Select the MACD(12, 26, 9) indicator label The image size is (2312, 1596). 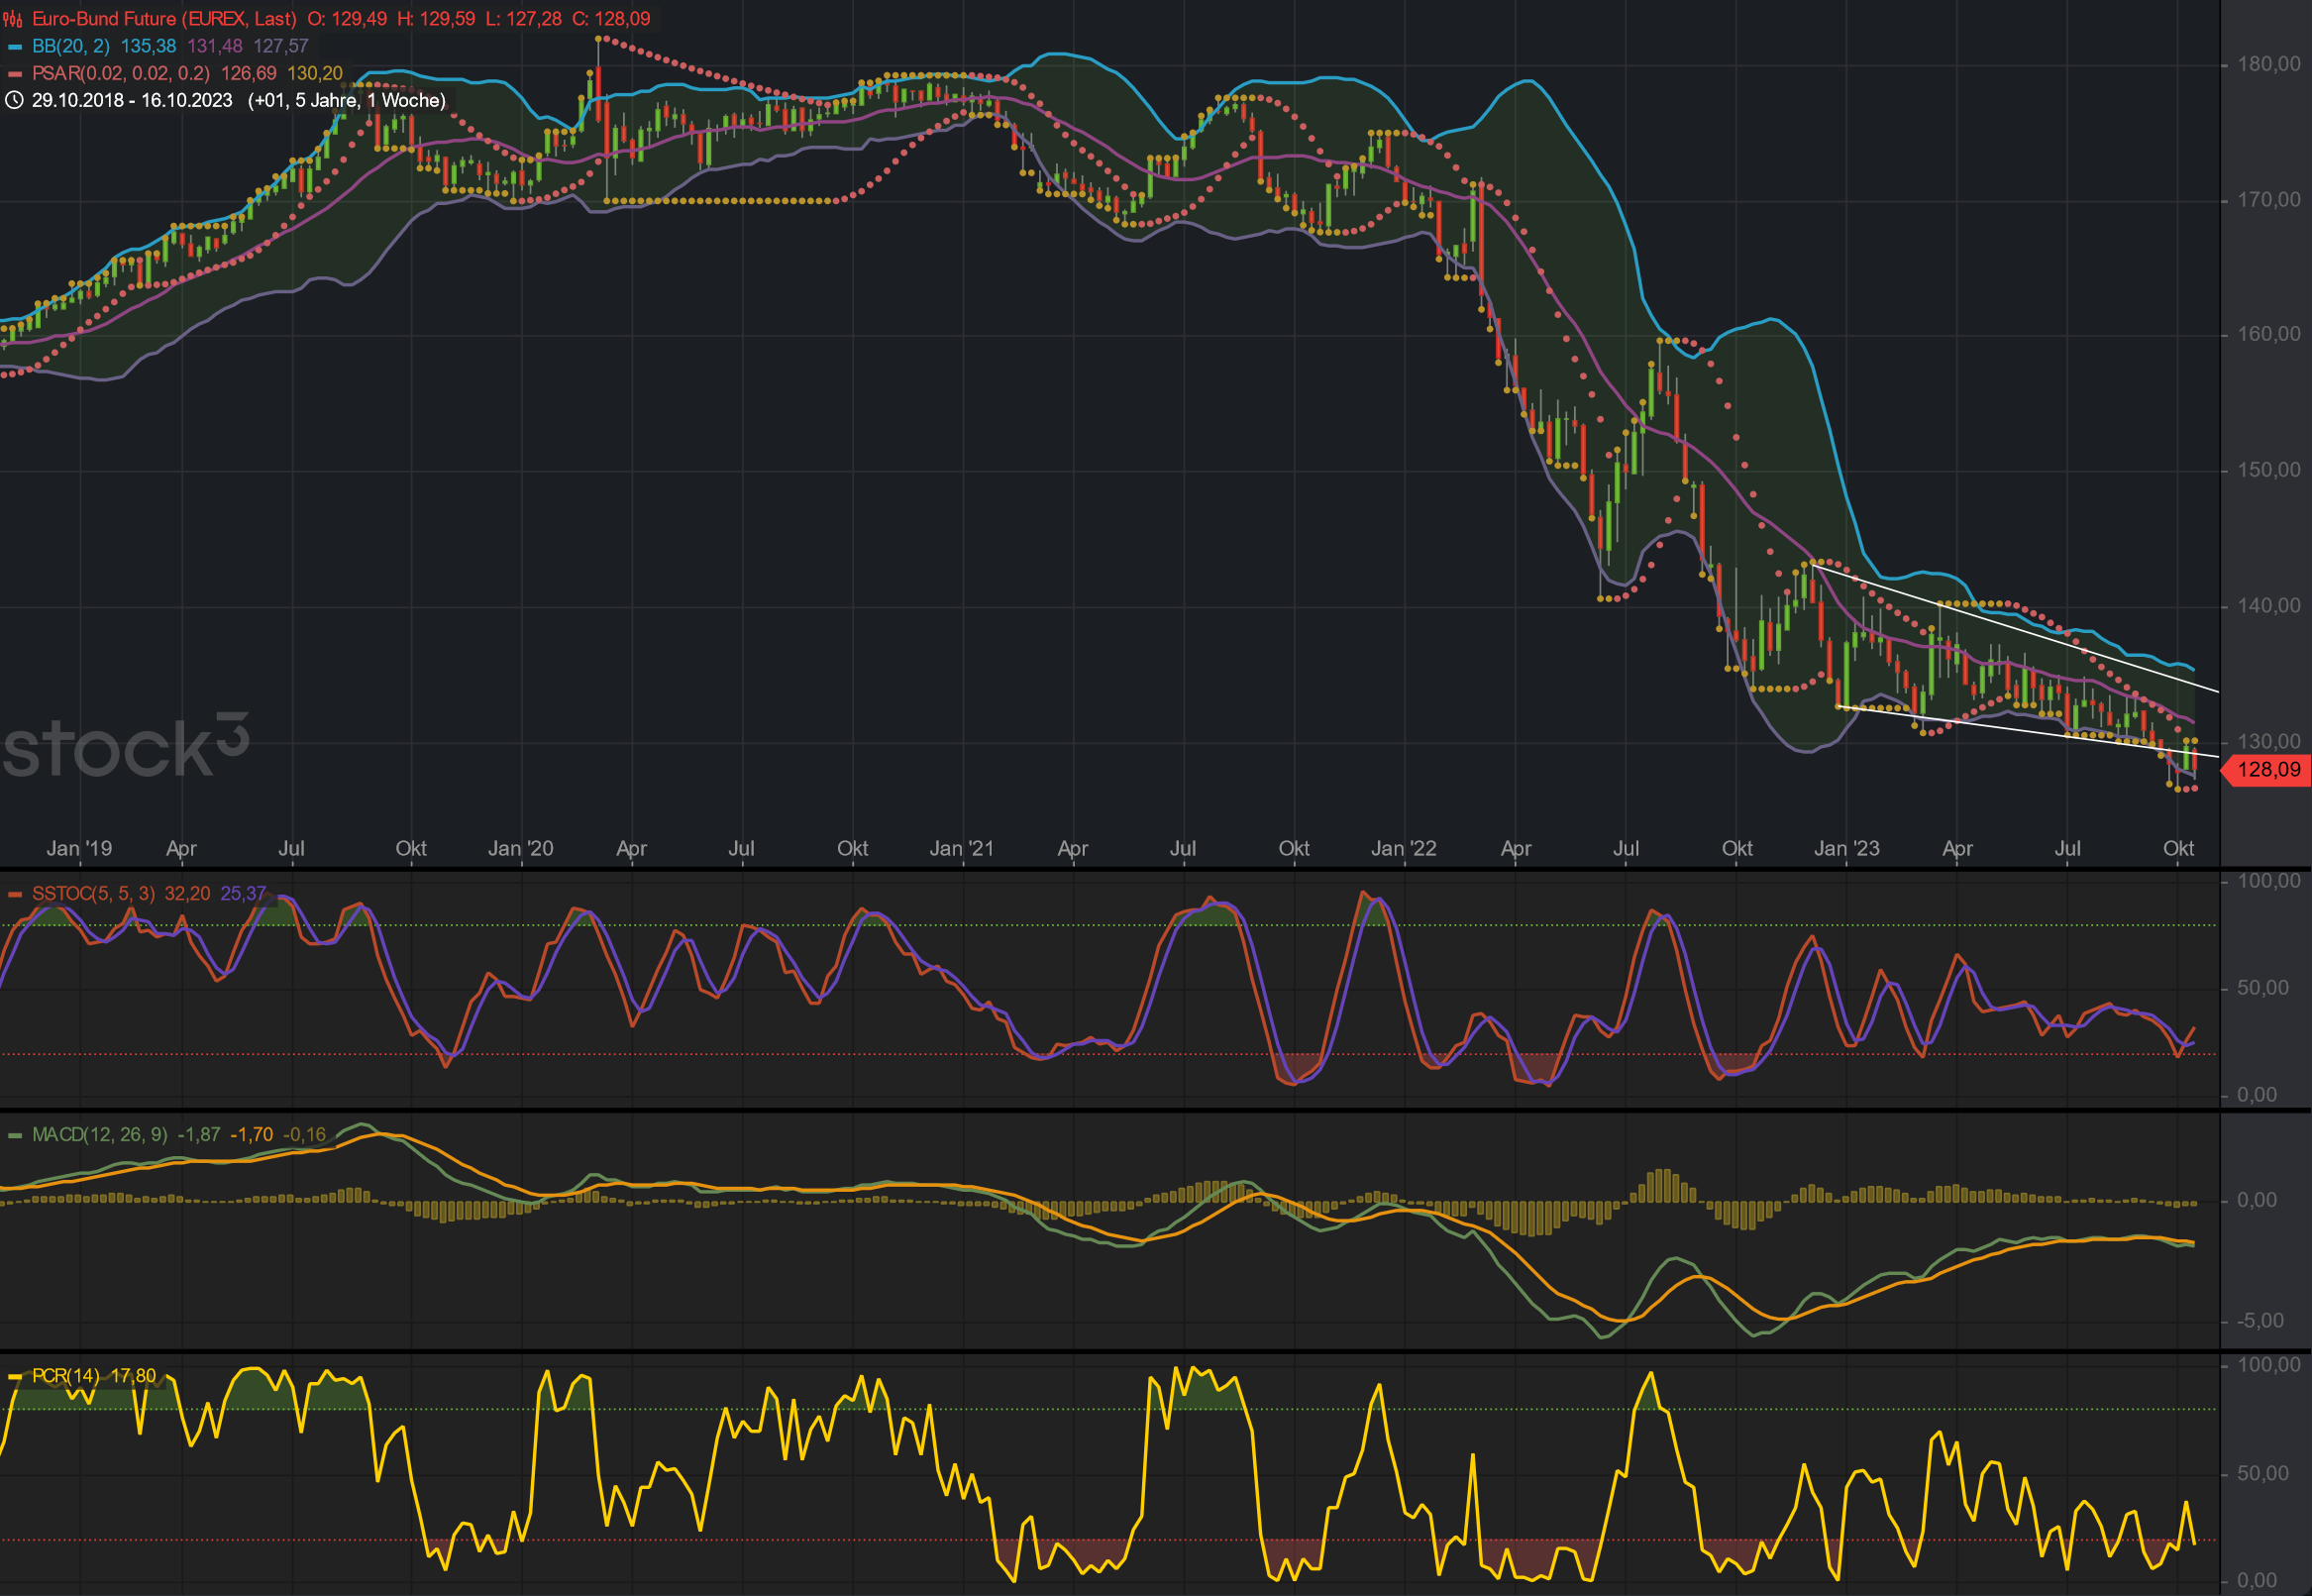(x=100, y=1135)
